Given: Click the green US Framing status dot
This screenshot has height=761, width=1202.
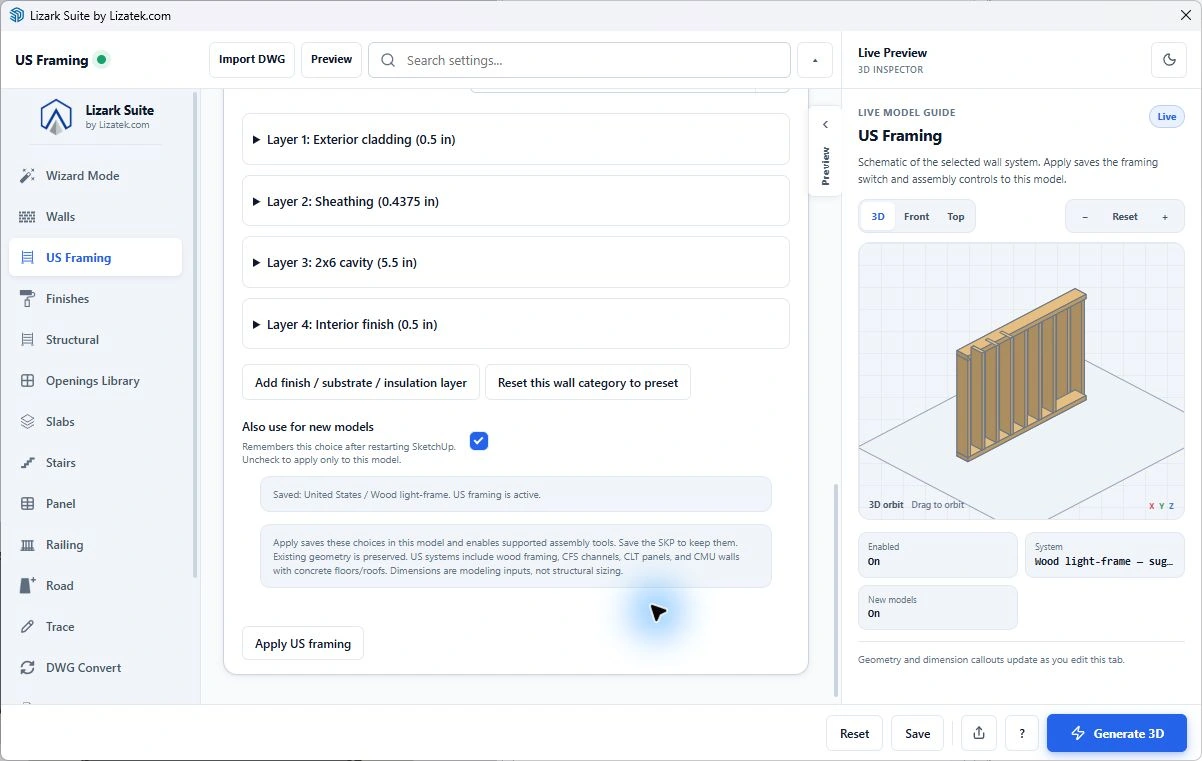Looking at the screenshot, I should pos(102,59).
